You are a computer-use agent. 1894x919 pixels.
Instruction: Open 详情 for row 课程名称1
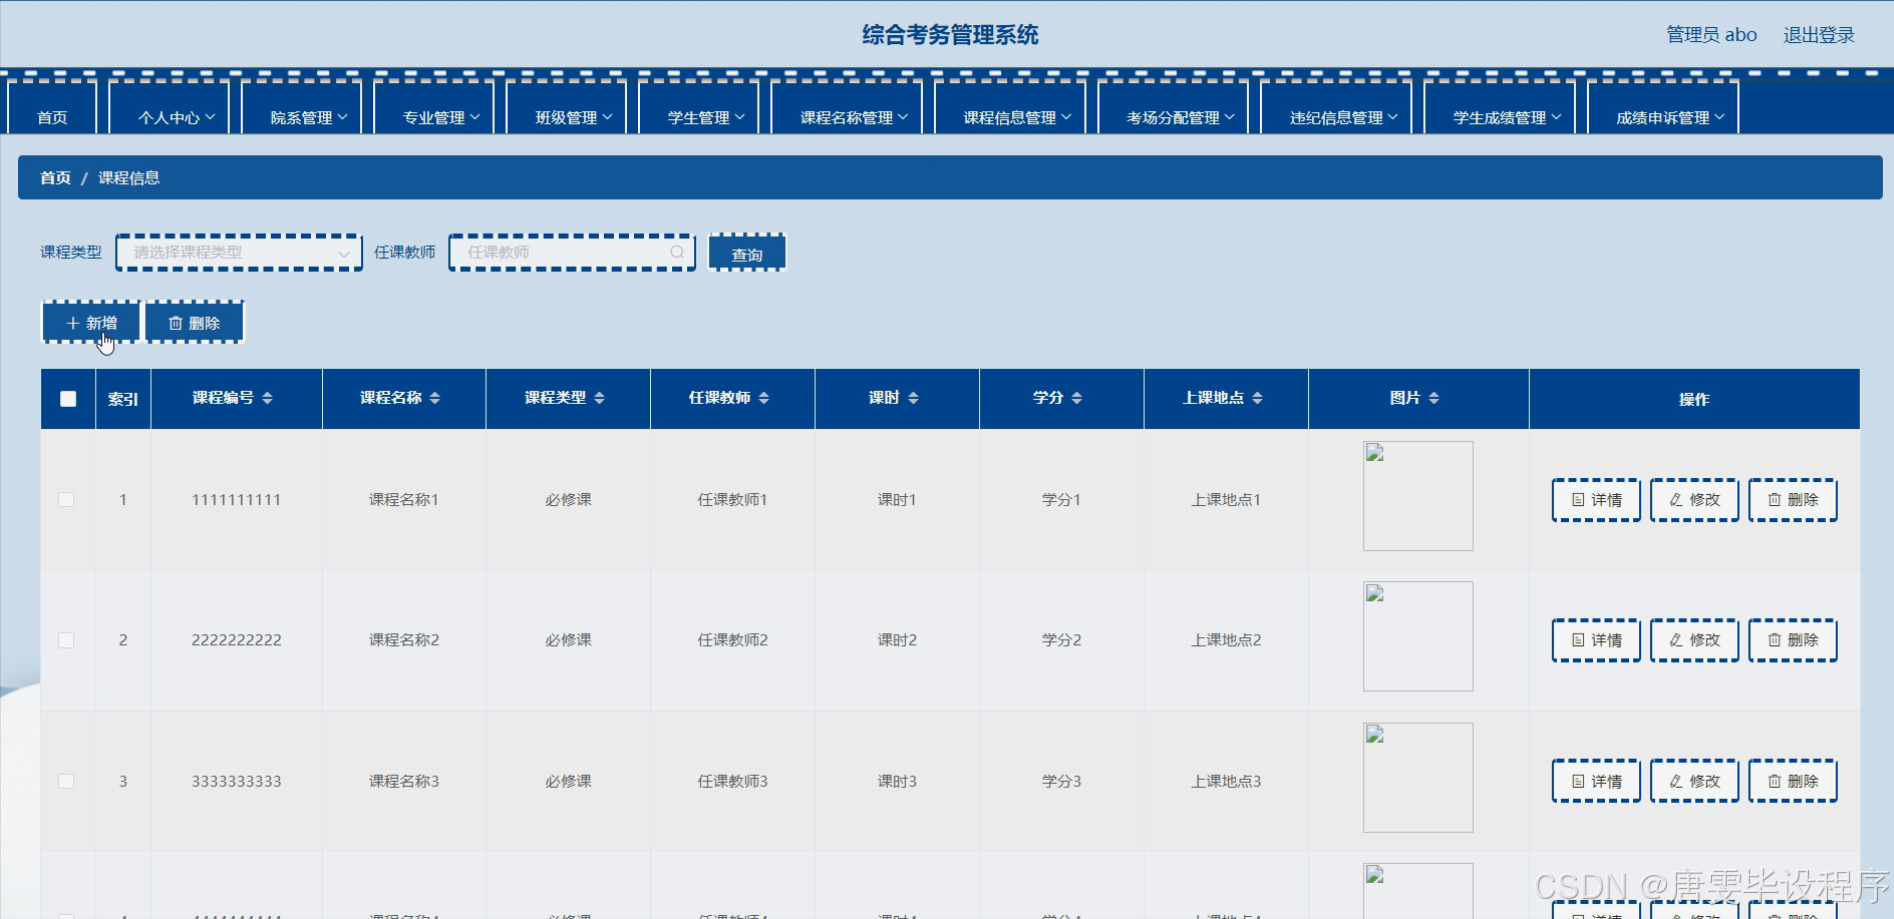point(1596,499)
